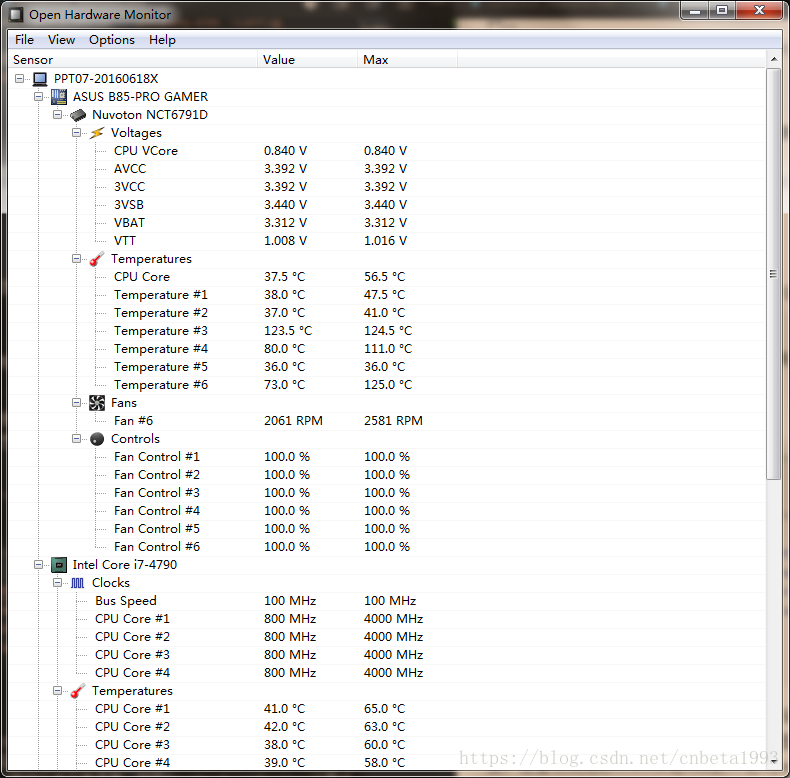Screen dimensions: 790x778
Task: Select the CPU VCore voltage row
Action: click(387, 151)
